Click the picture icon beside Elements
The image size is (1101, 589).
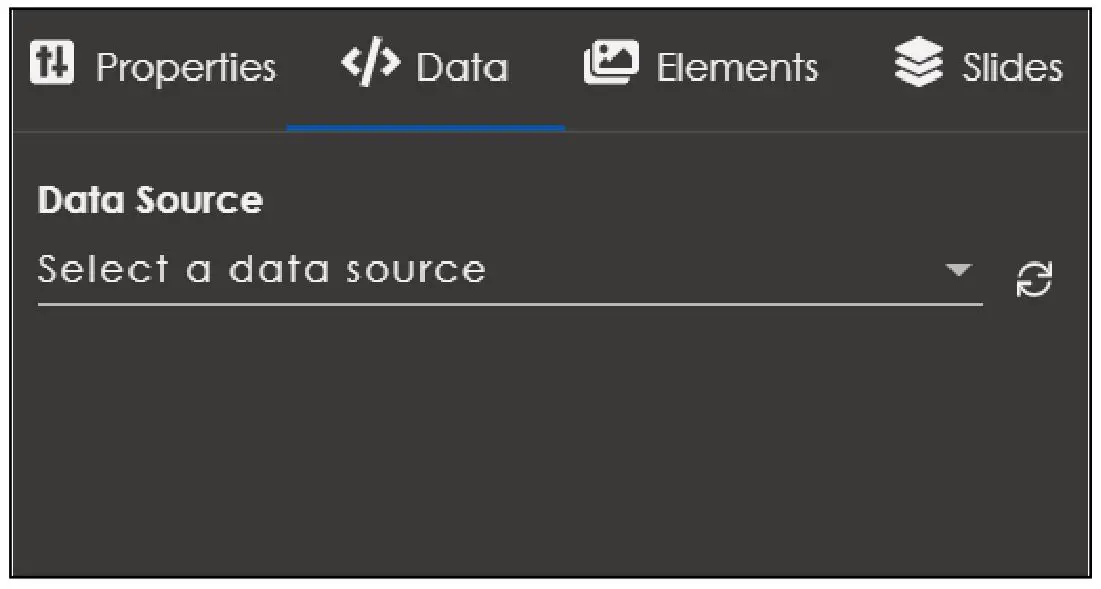tap(612, 63)
